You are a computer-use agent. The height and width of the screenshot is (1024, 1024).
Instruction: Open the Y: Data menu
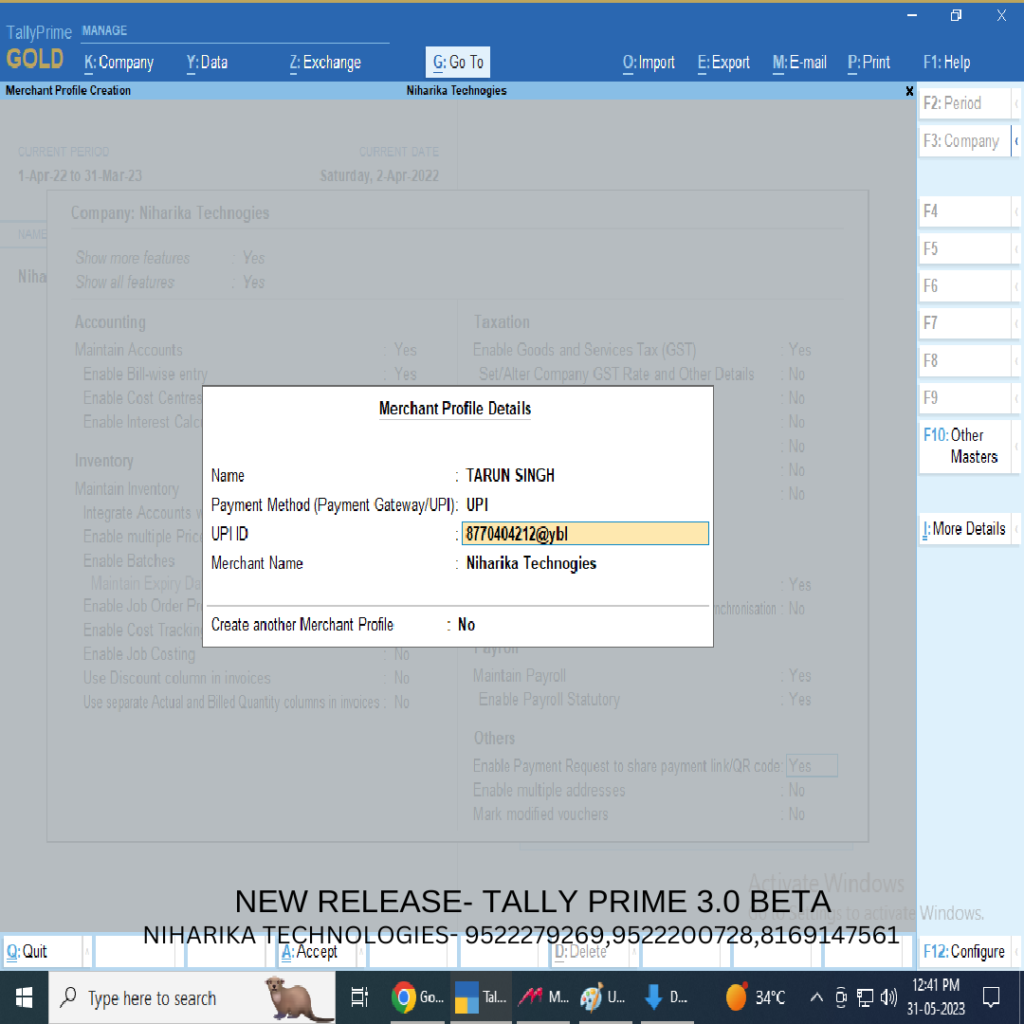(207, 63)
